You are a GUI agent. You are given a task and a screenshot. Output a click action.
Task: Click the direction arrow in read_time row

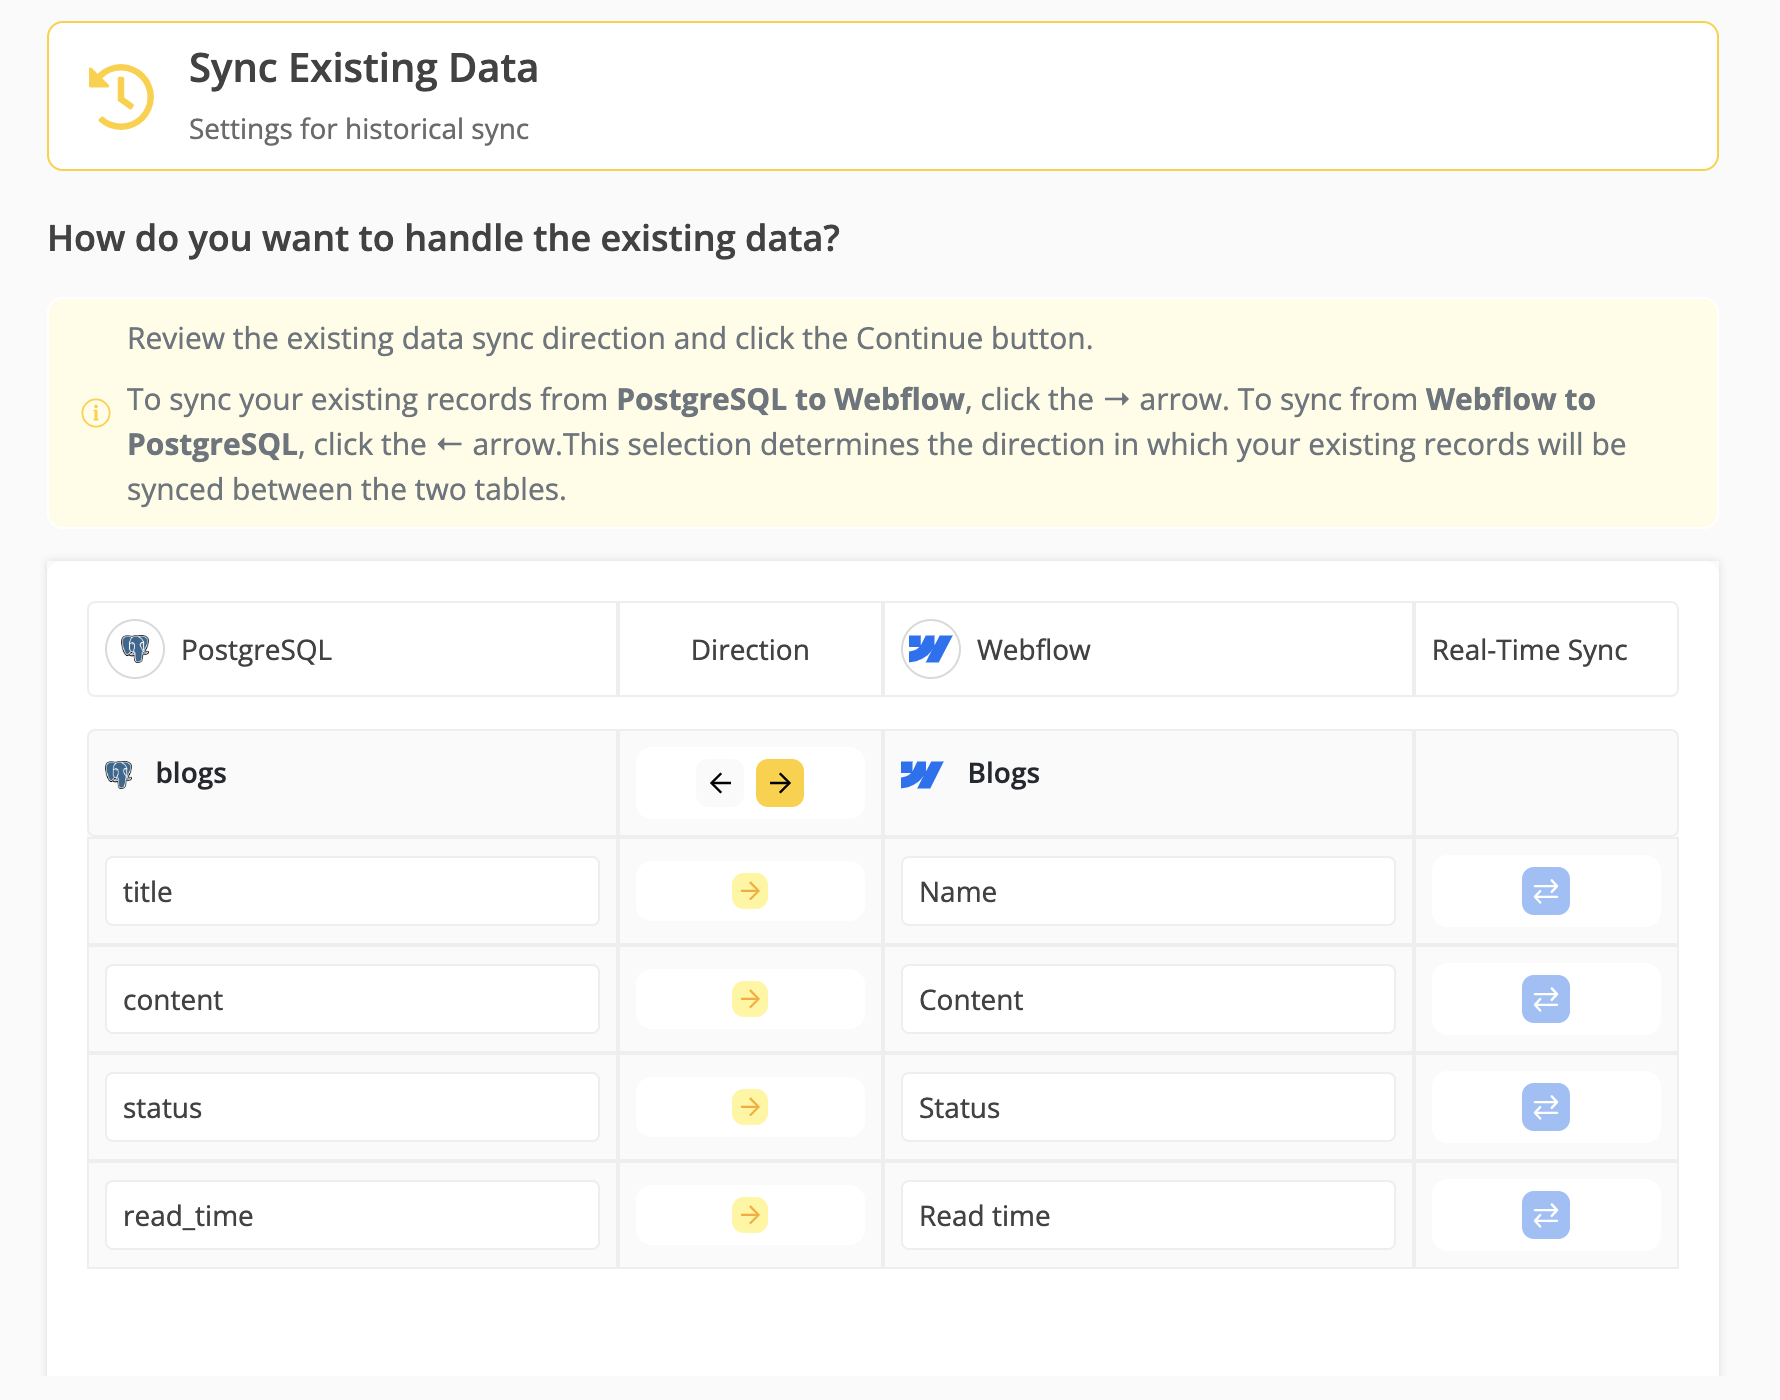click(x=750, y=1215)
